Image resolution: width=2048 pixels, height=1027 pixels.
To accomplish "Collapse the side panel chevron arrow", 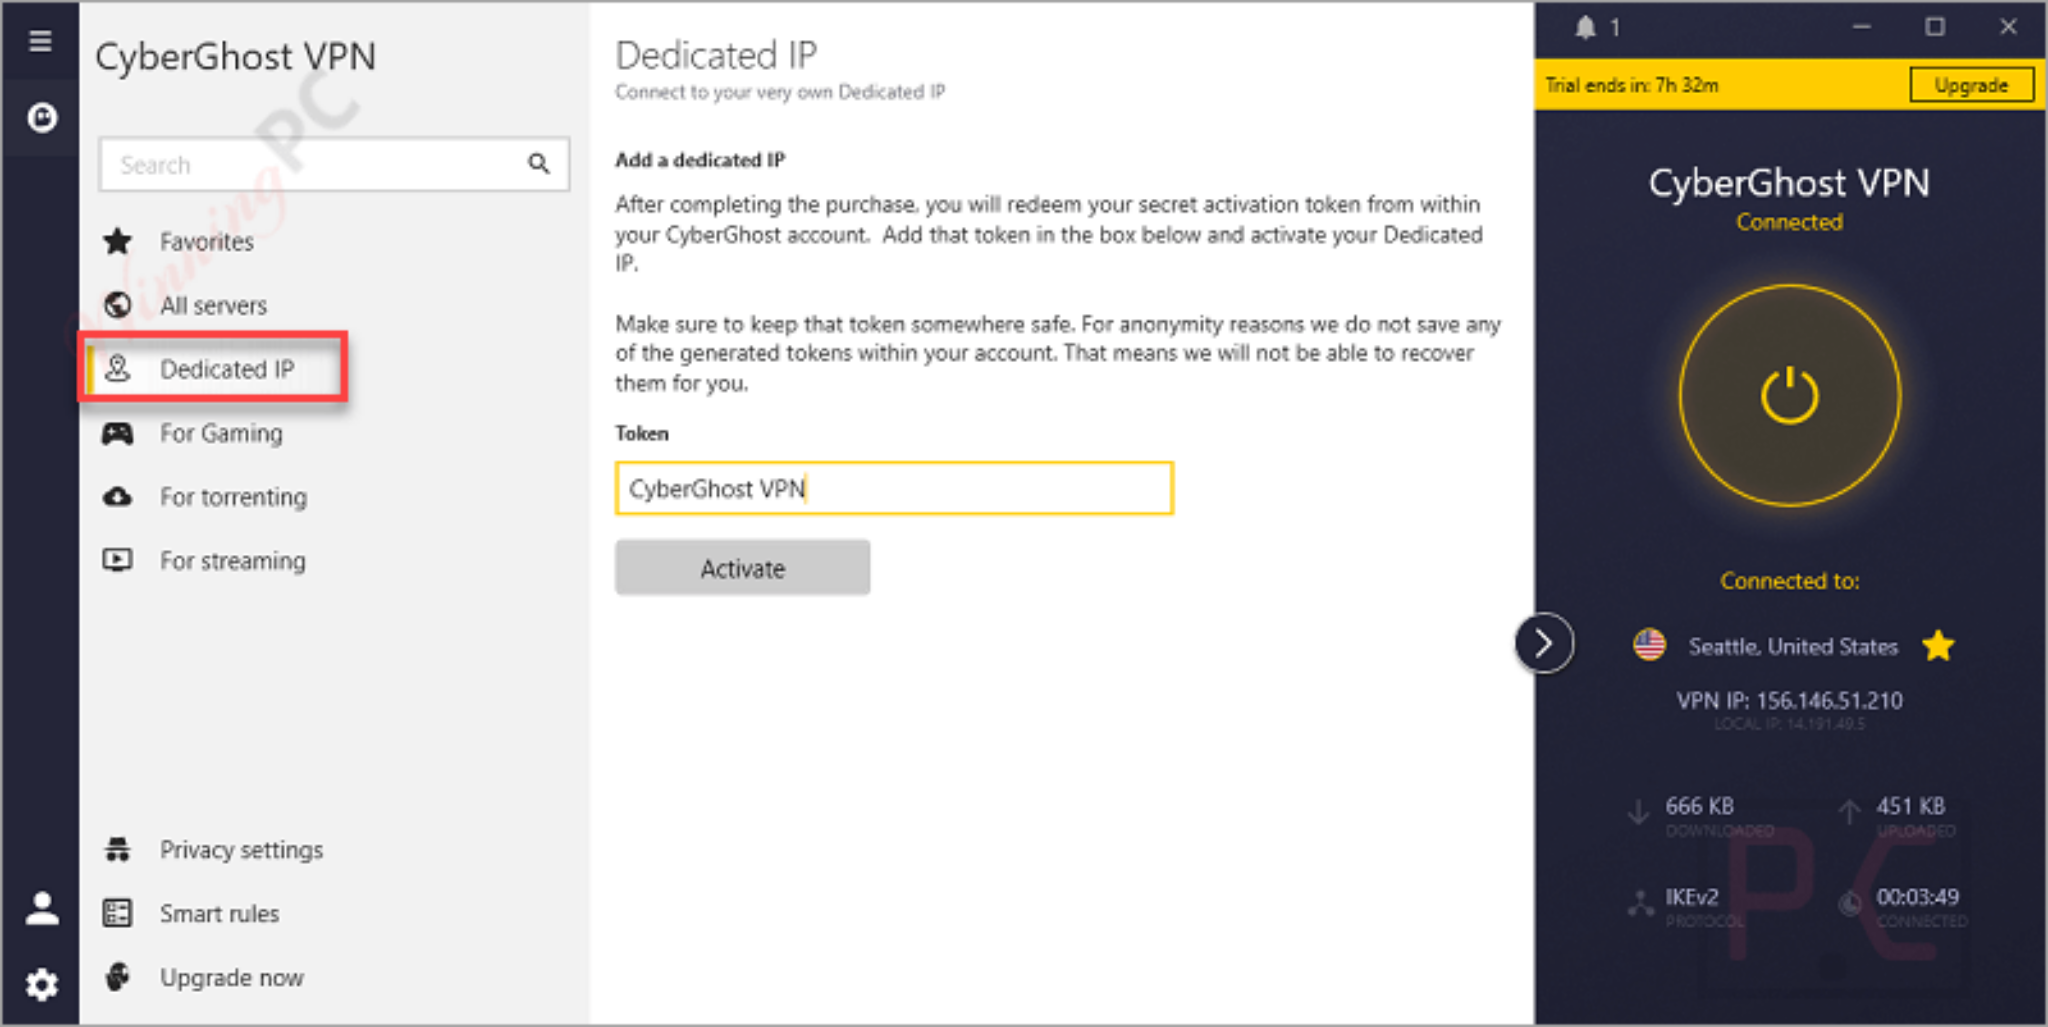I will (1544, 643).
